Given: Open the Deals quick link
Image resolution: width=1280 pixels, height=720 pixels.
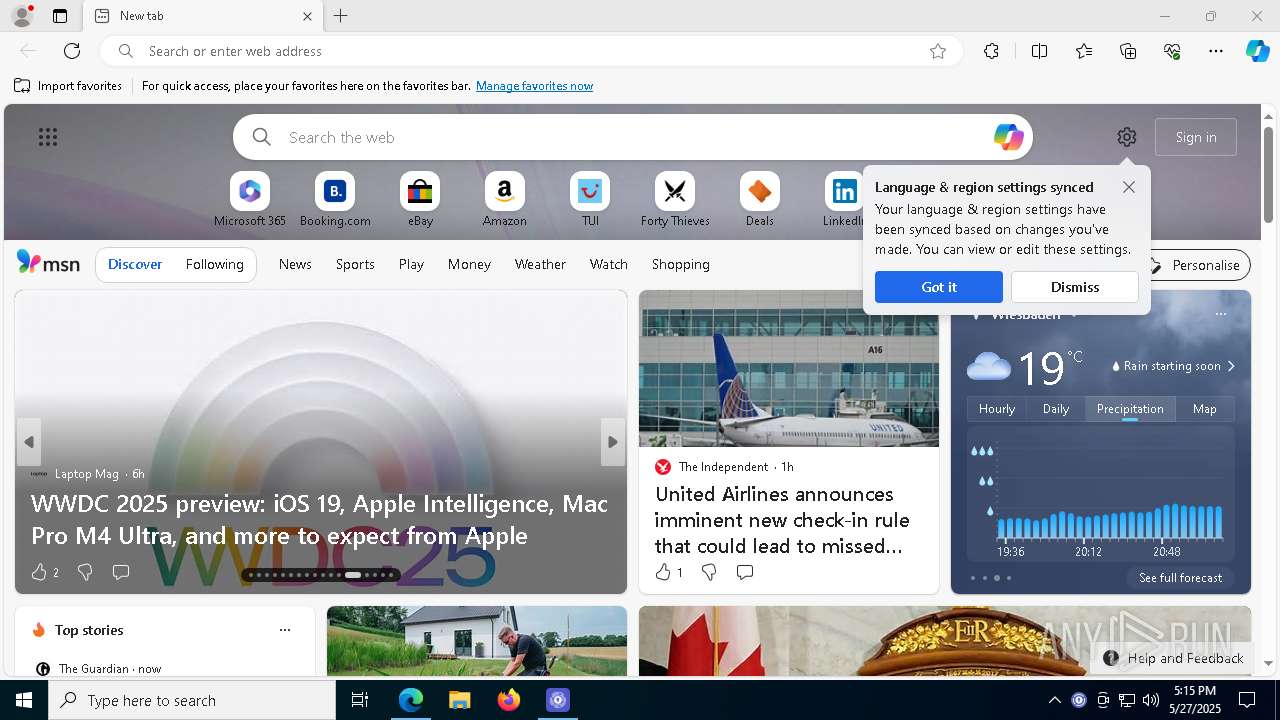Looking at the screenshot, I should 760,200.
